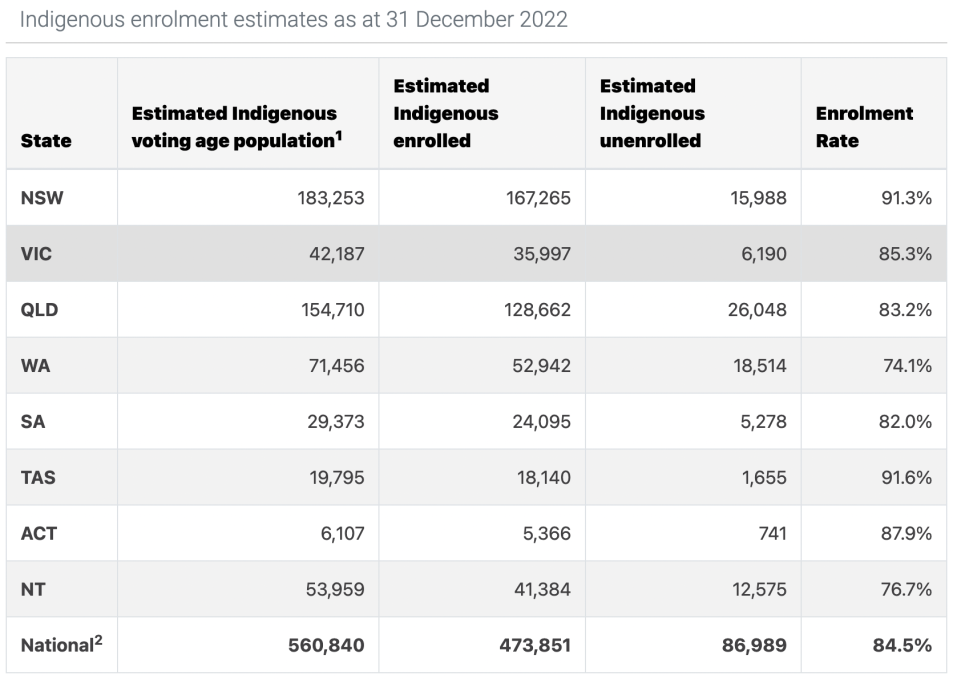The image size is (953, 679).
Task: Click NSW voting age population 183,253
Action: point(331,198)
